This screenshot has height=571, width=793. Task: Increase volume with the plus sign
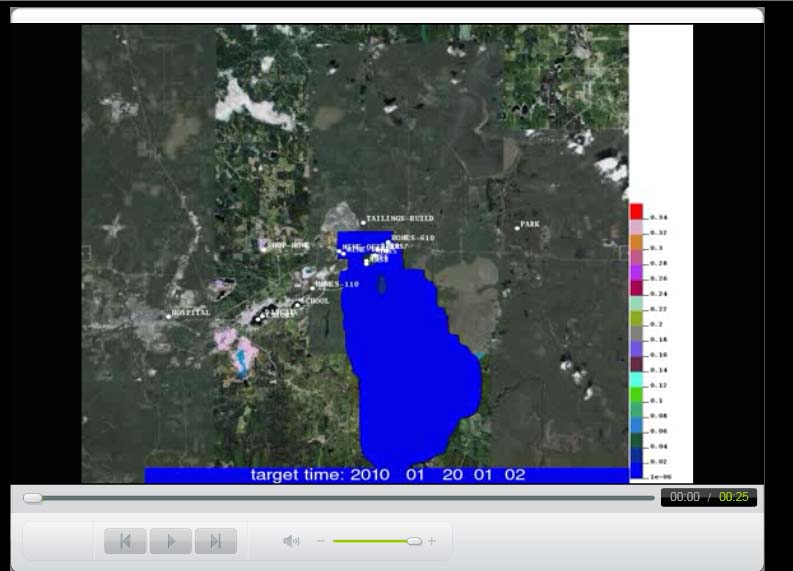coord(432,541)
